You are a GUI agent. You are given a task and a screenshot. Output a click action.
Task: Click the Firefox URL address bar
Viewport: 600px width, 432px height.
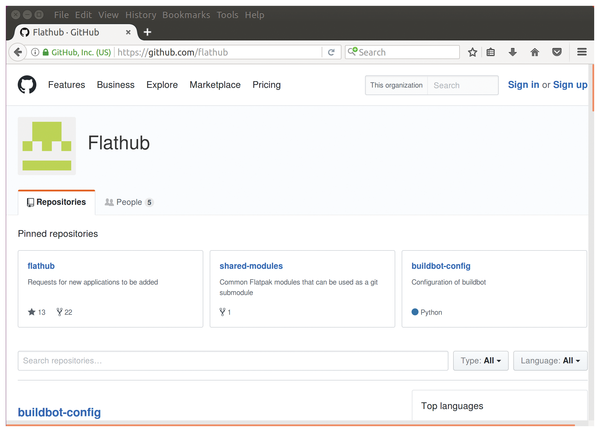(218, 52)
